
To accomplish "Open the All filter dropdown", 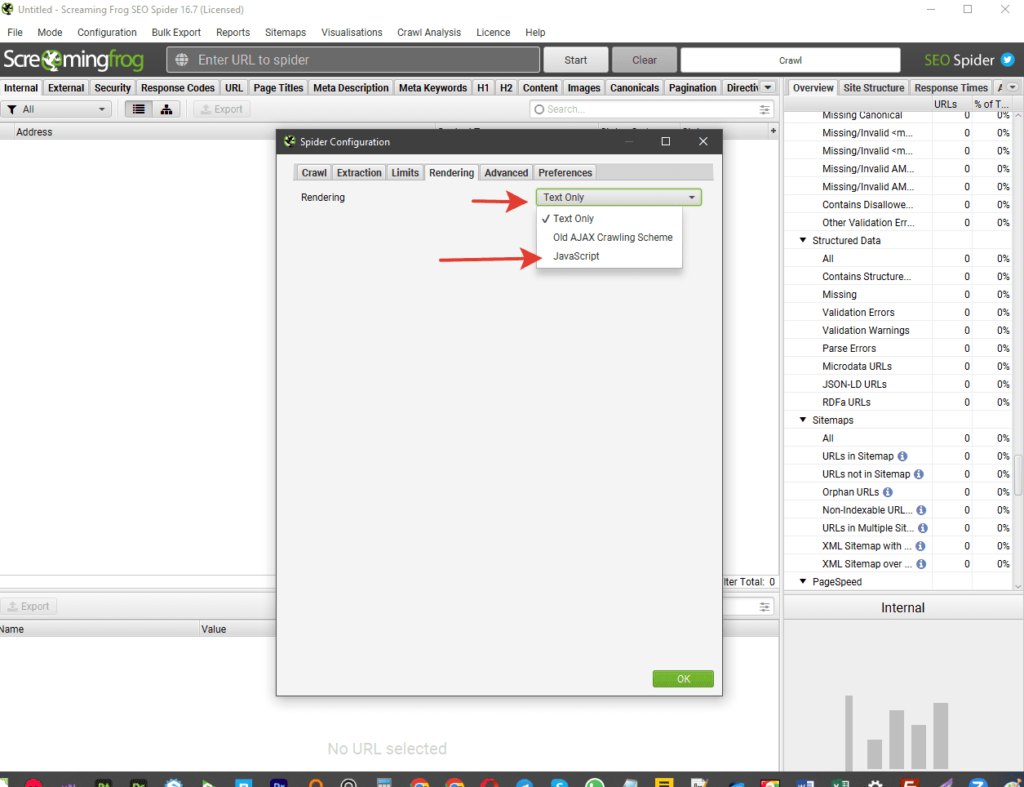I will click(x=56, y=109).
